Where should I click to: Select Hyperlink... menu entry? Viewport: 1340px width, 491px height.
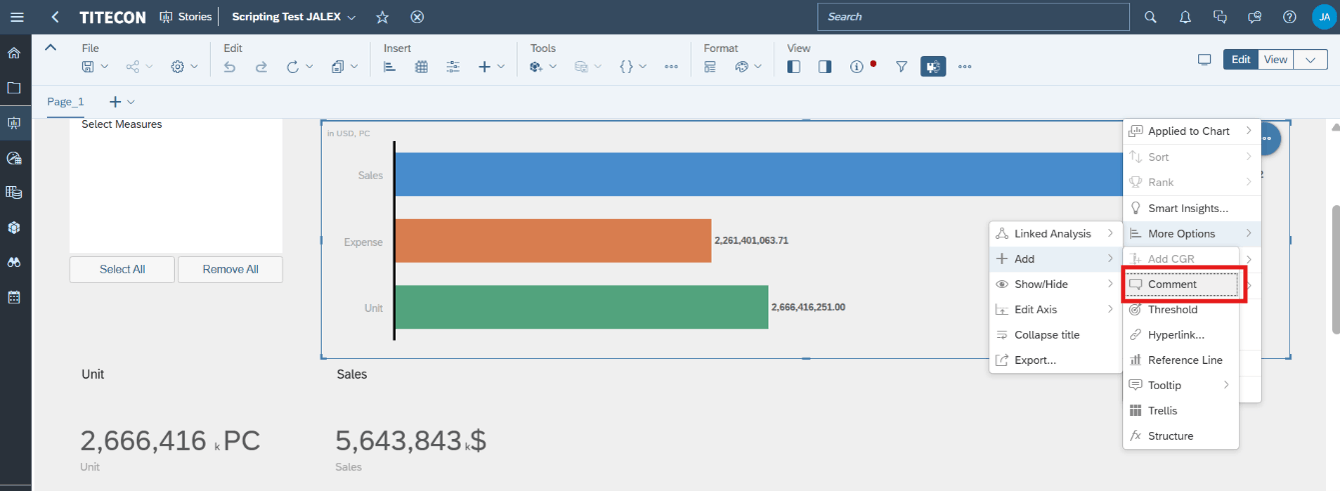(x=1181, y=335)
